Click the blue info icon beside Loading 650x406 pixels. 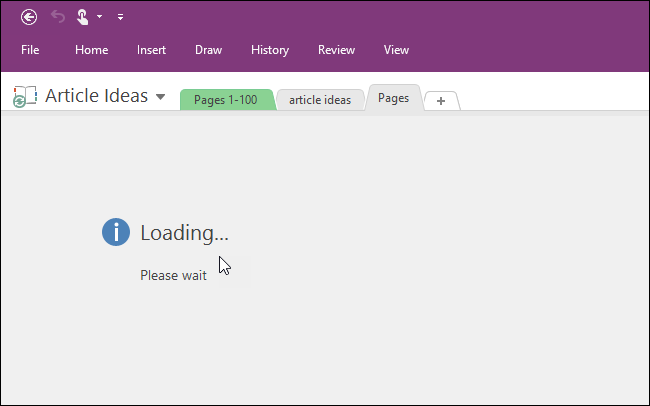[116, 232]
